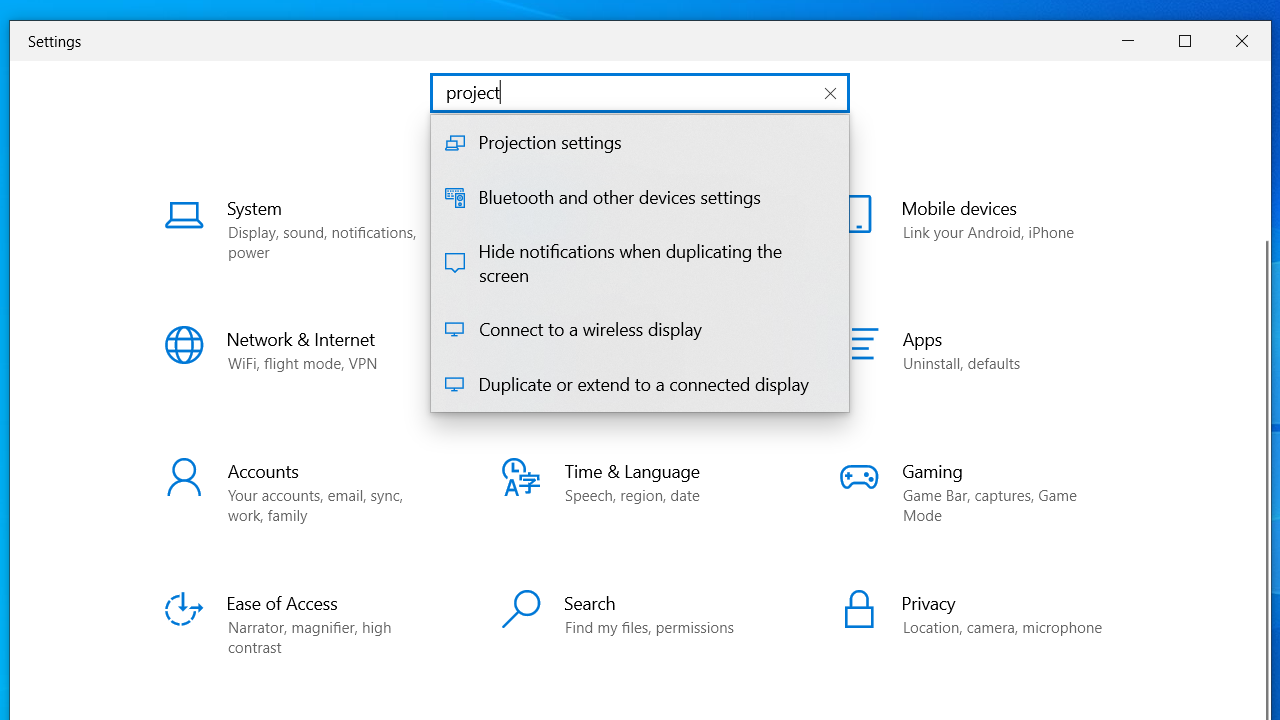This screenshot has width=1280, height=720.
Task: Open the Mobile devices category
Action: (958, 209)
